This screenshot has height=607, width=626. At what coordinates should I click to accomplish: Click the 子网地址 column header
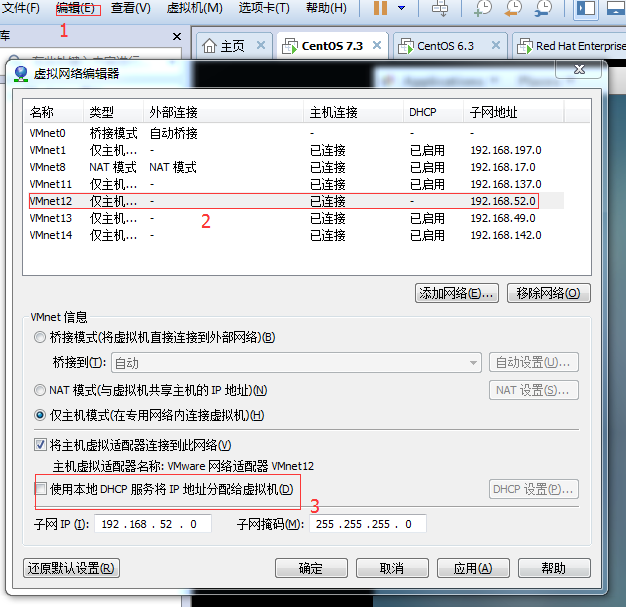514,112
